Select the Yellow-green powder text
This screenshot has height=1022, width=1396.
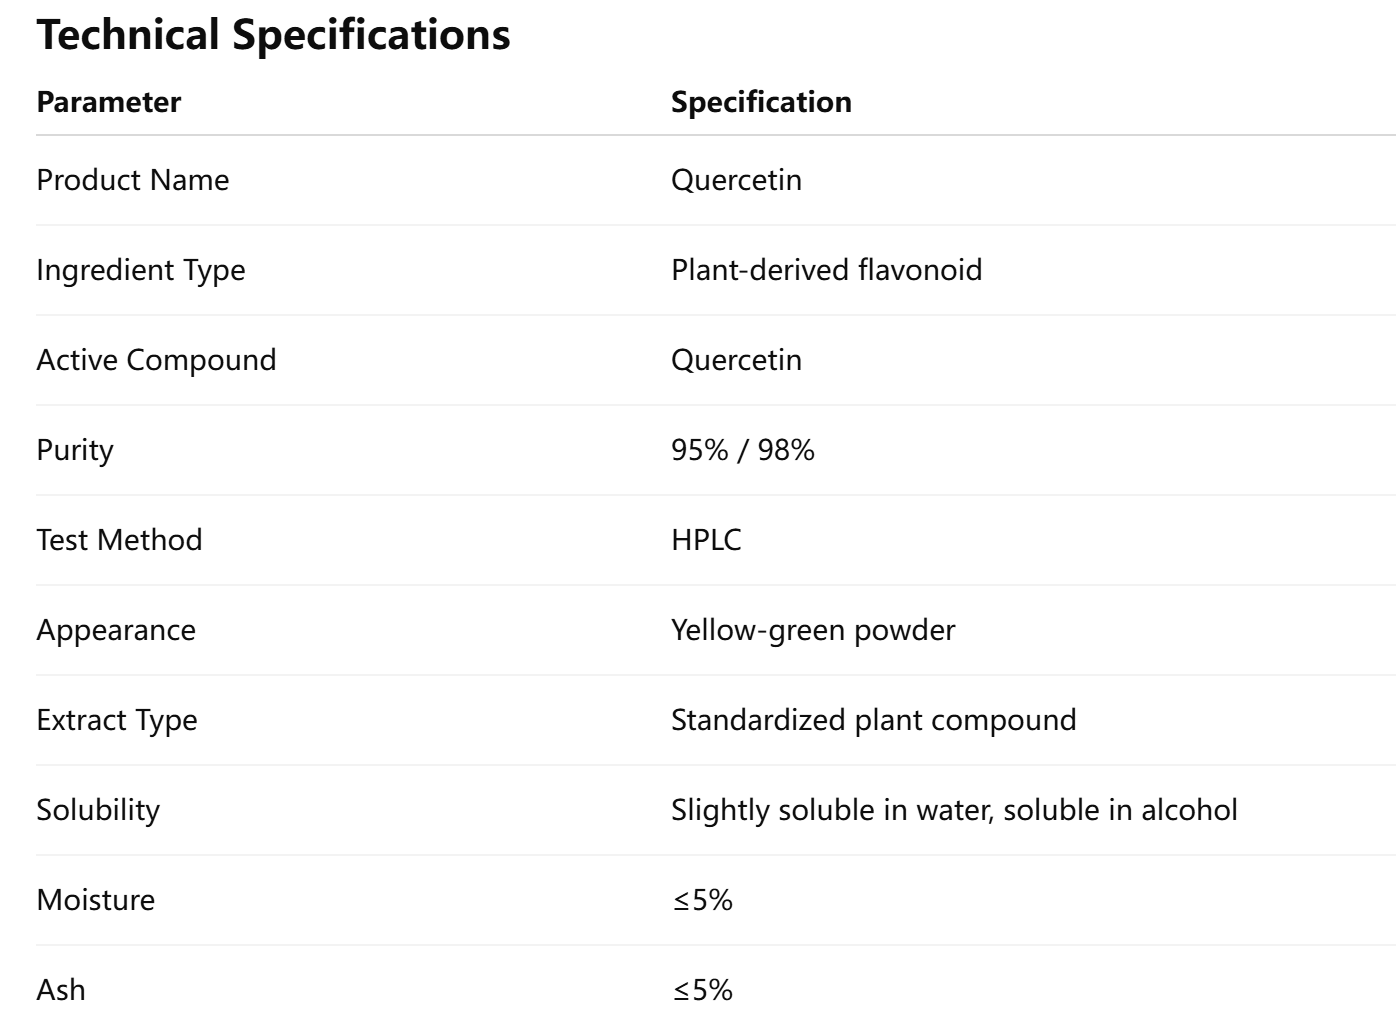[812, 630]
